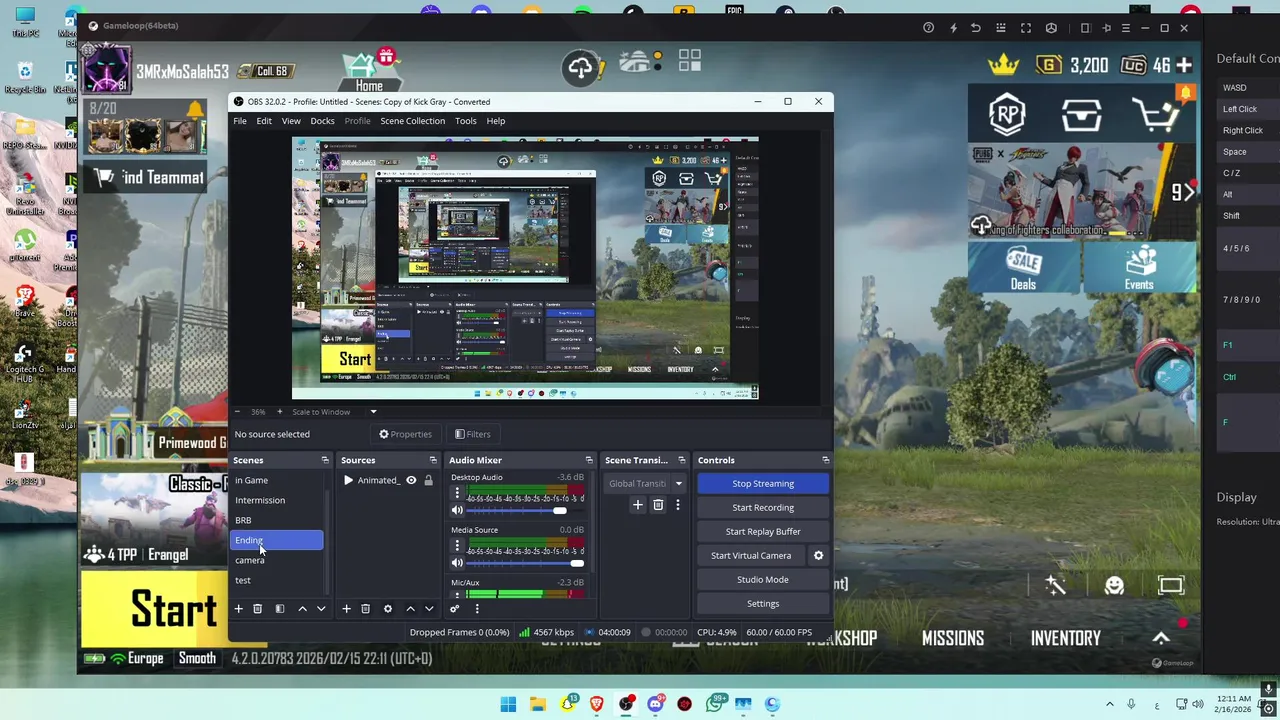Select the 'camera' scene

(277, 560)
